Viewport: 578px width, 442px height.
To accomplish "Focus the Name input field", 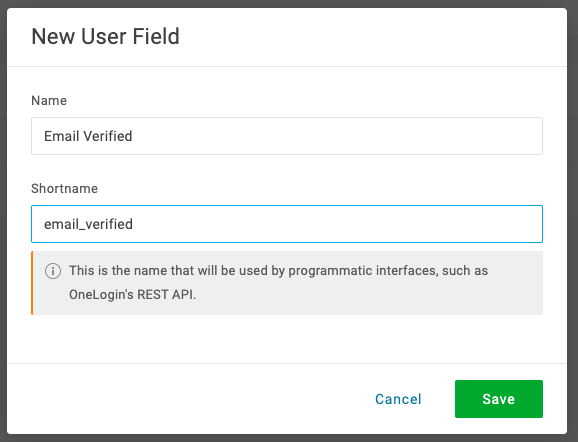I will tap(287, 136).
